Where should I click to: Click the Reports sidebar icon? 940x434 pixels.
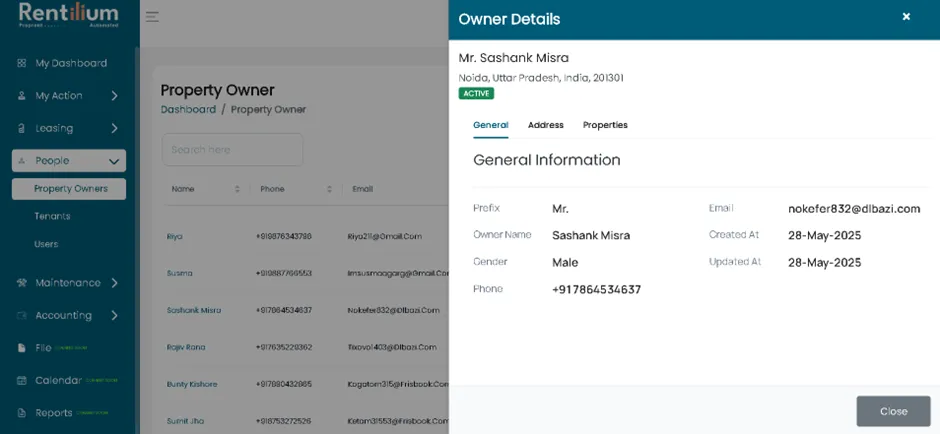[x=22, y=413]
